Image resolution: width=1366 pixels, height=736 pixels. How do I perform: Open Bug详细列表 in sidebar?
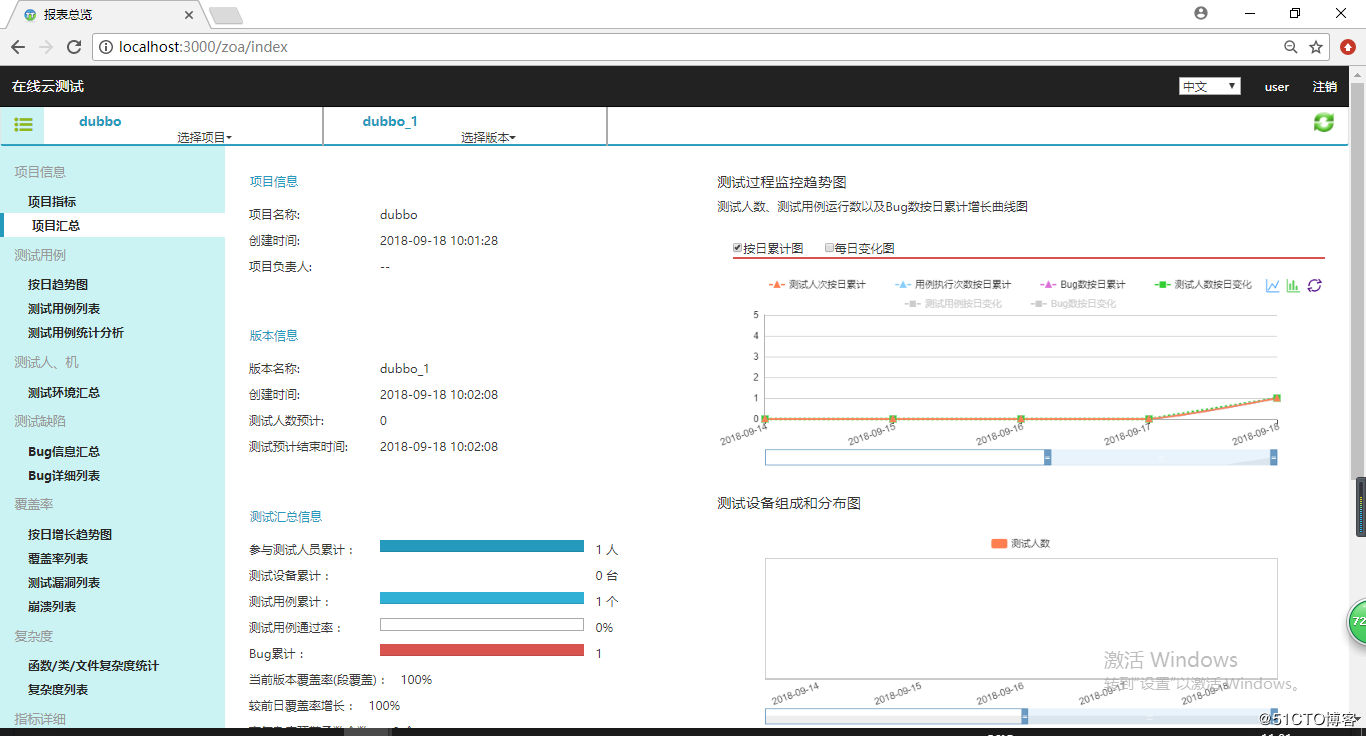(64, 476)
